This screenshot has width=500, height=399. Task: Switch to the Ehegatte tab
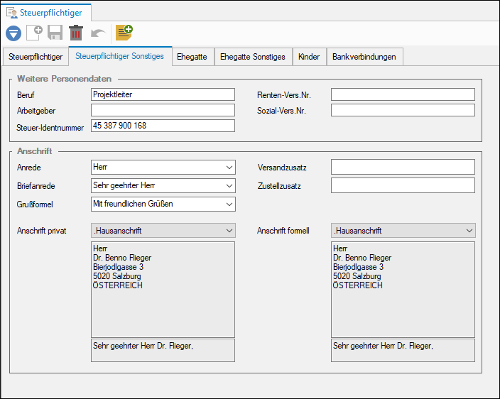pyautogui.click(x=192, y=57)
